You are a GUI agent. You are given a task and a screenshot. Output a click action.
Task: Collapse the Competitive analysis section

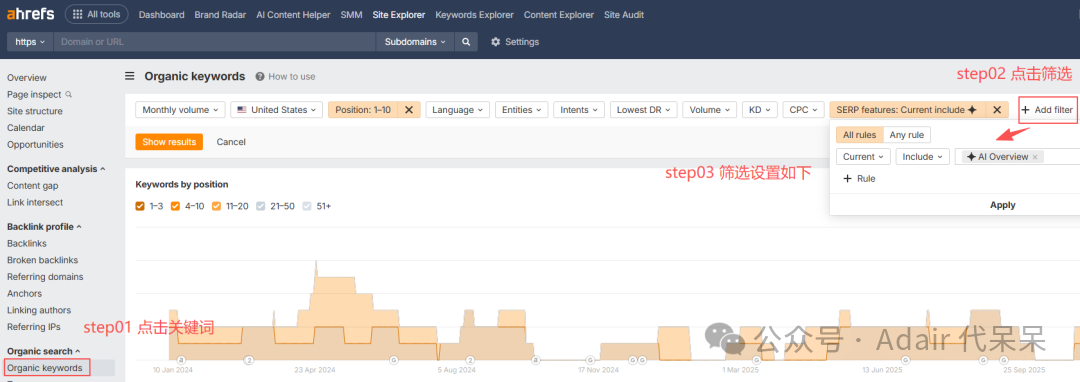coord(56,169)
